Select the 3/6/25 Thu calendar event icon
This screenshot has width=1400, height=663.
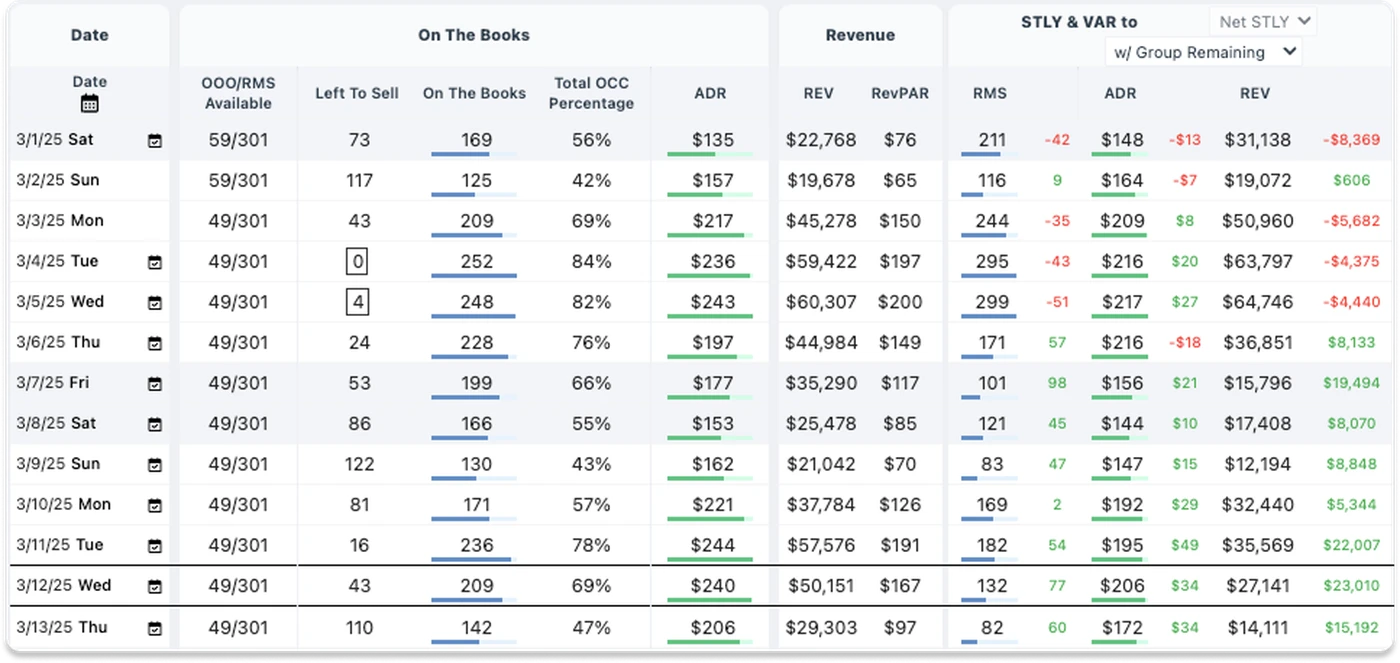pos(155,343)
